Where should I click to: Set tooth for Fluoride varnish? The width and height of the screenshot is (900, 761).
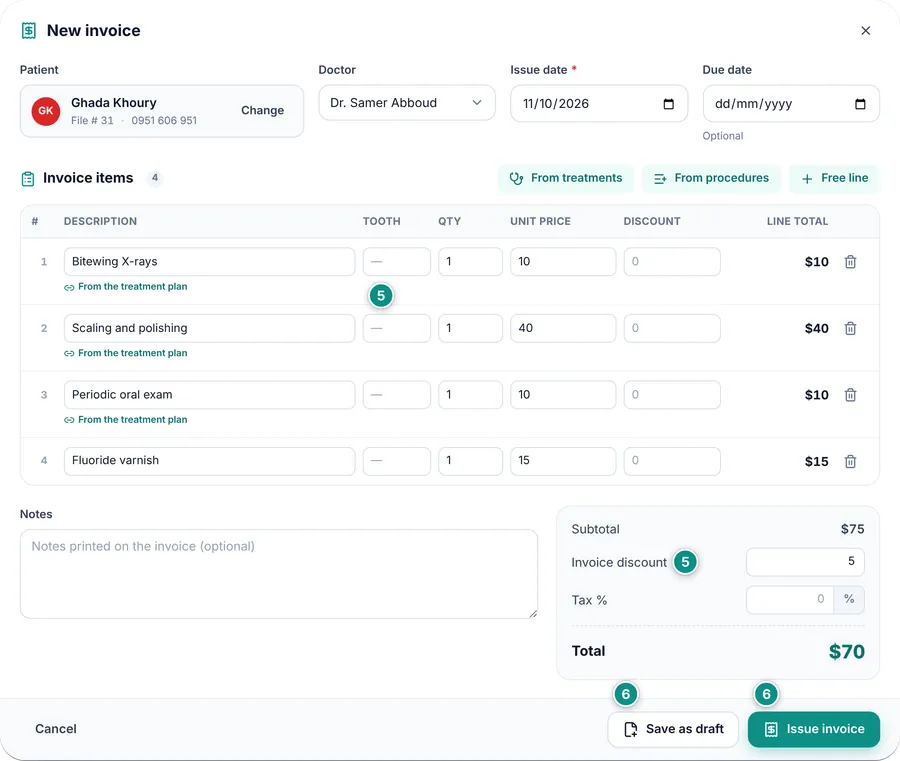coord(397,461)
